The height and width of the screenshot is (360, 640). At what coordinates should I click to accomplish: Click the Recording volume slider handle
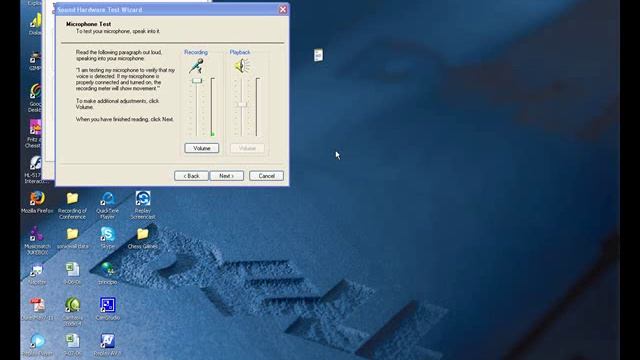(197, 81)
